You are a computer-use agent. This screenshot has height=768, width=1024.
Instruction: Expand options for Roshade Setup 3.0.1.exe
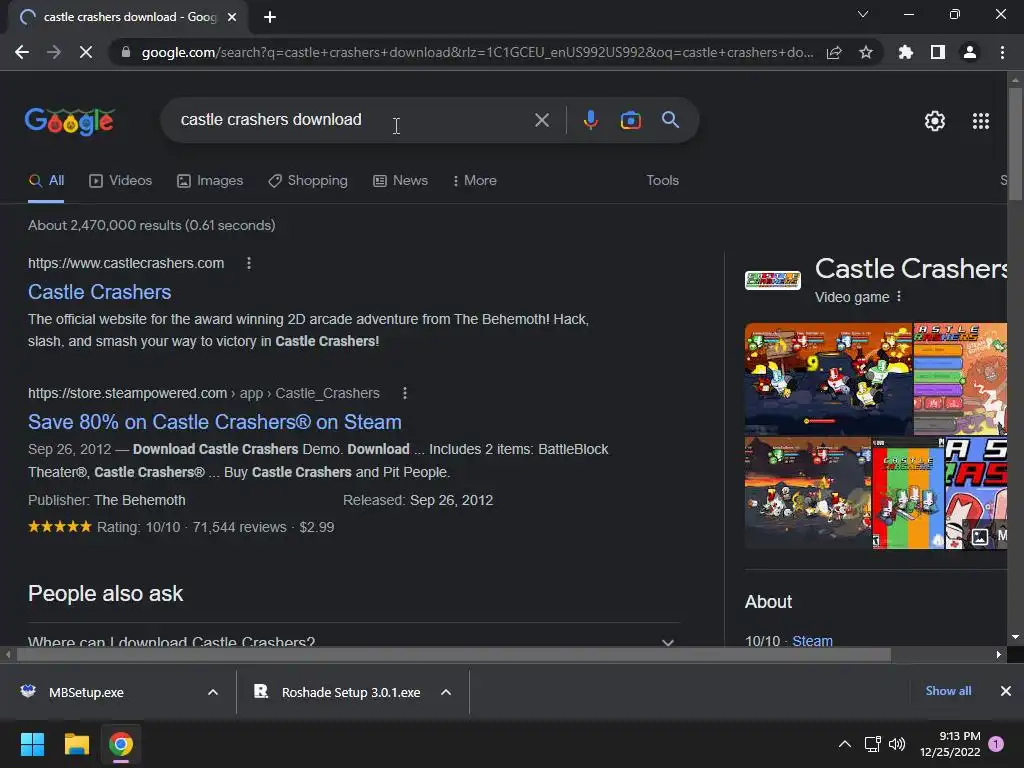click(446, 692)
